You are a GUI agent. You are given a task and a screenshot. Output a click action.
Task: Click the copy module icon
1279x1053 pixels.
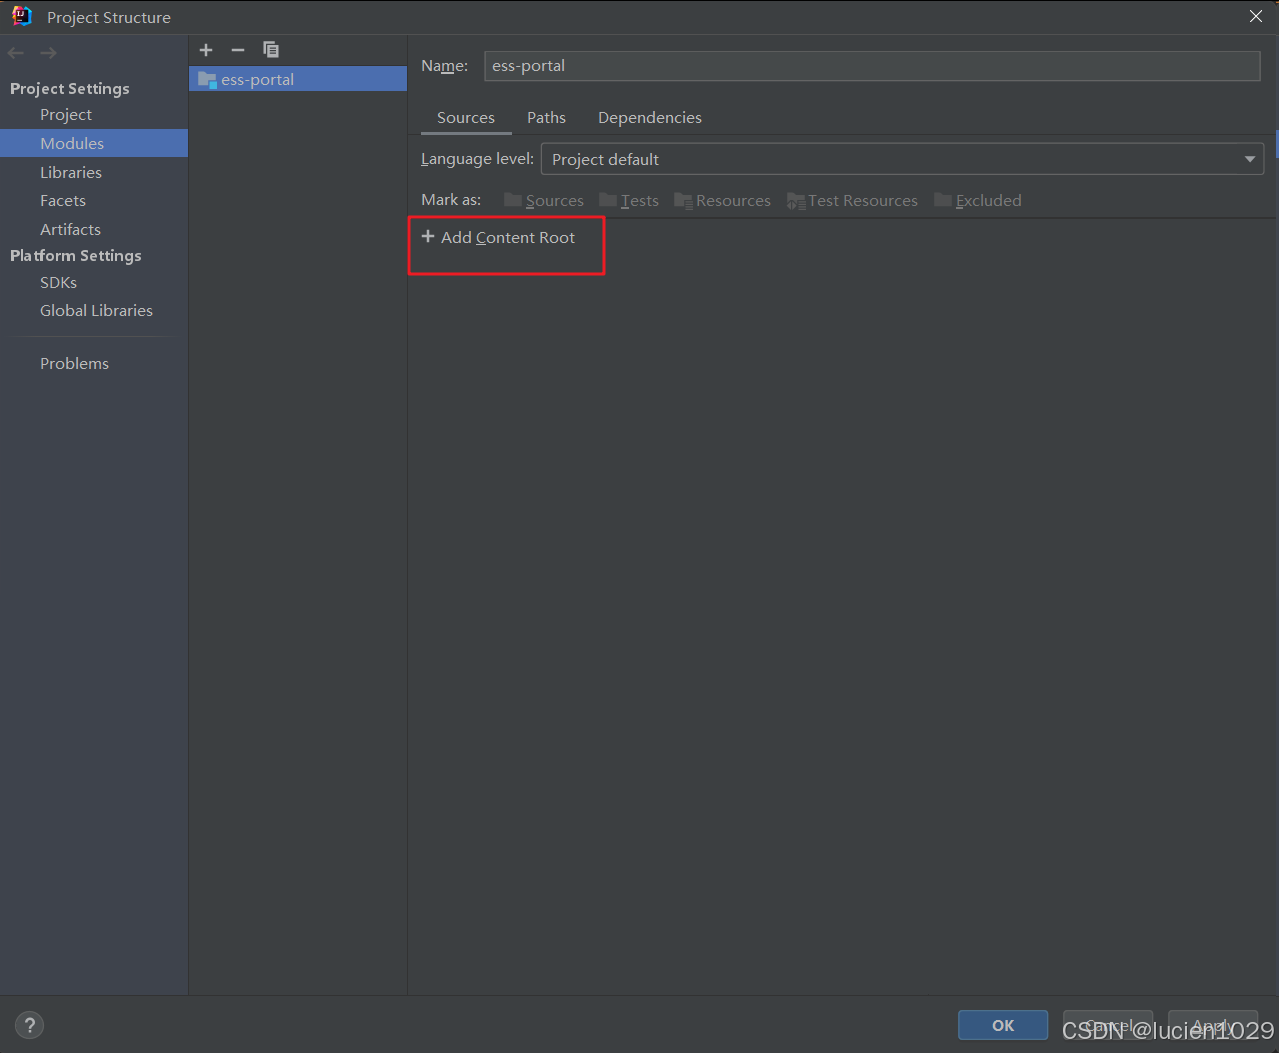point(271,50)
